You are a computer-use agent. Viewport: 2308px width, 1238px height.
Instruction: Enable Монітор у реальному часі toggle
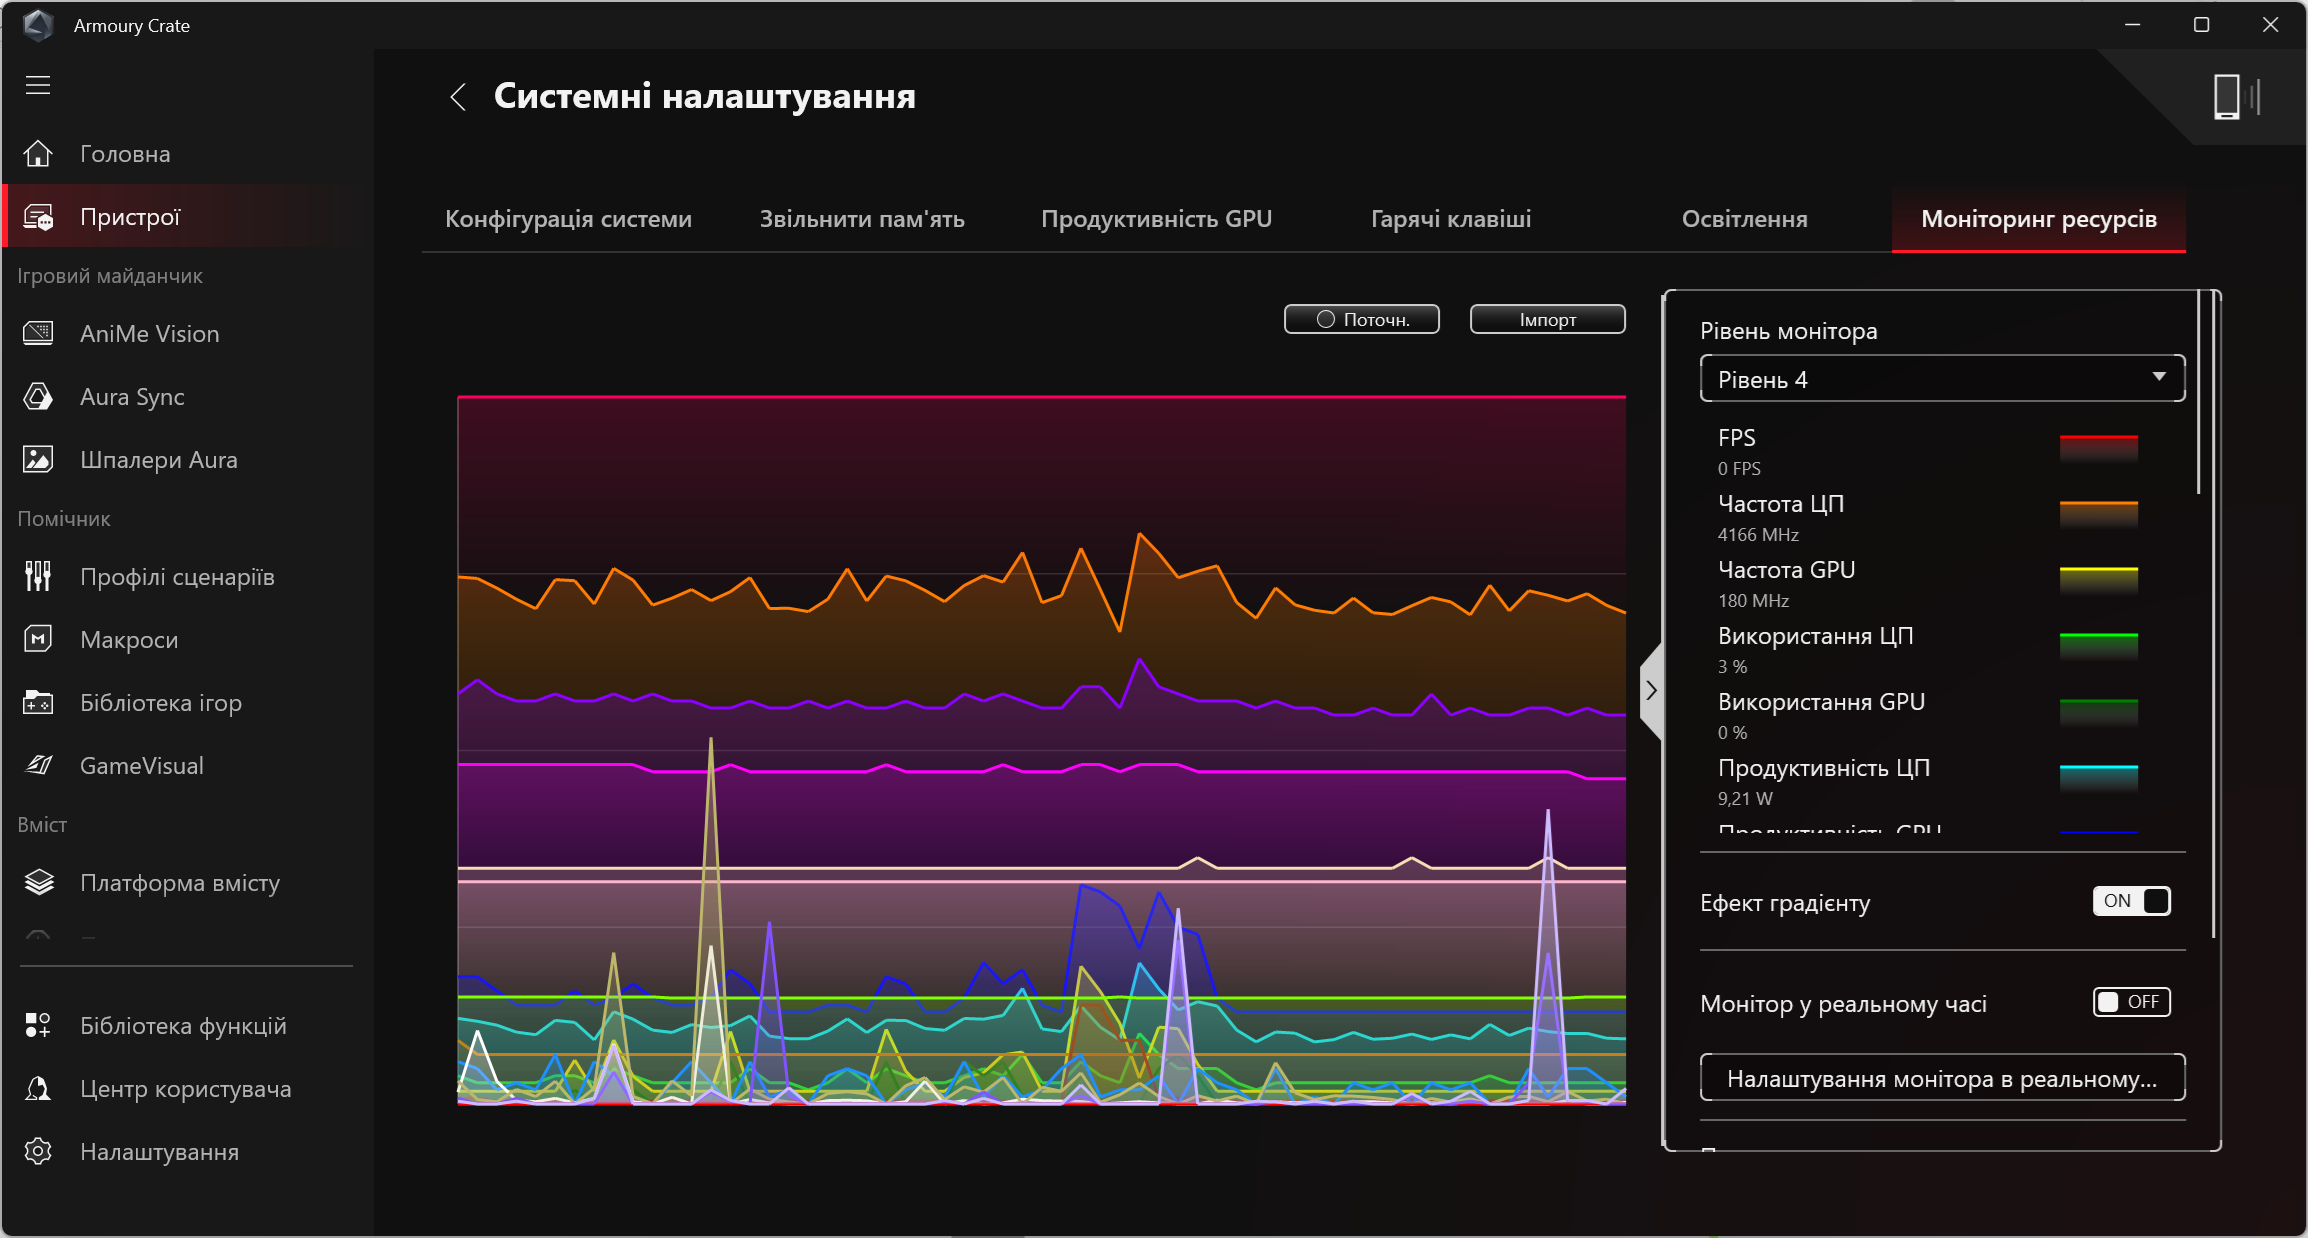pos(2131,1002)
